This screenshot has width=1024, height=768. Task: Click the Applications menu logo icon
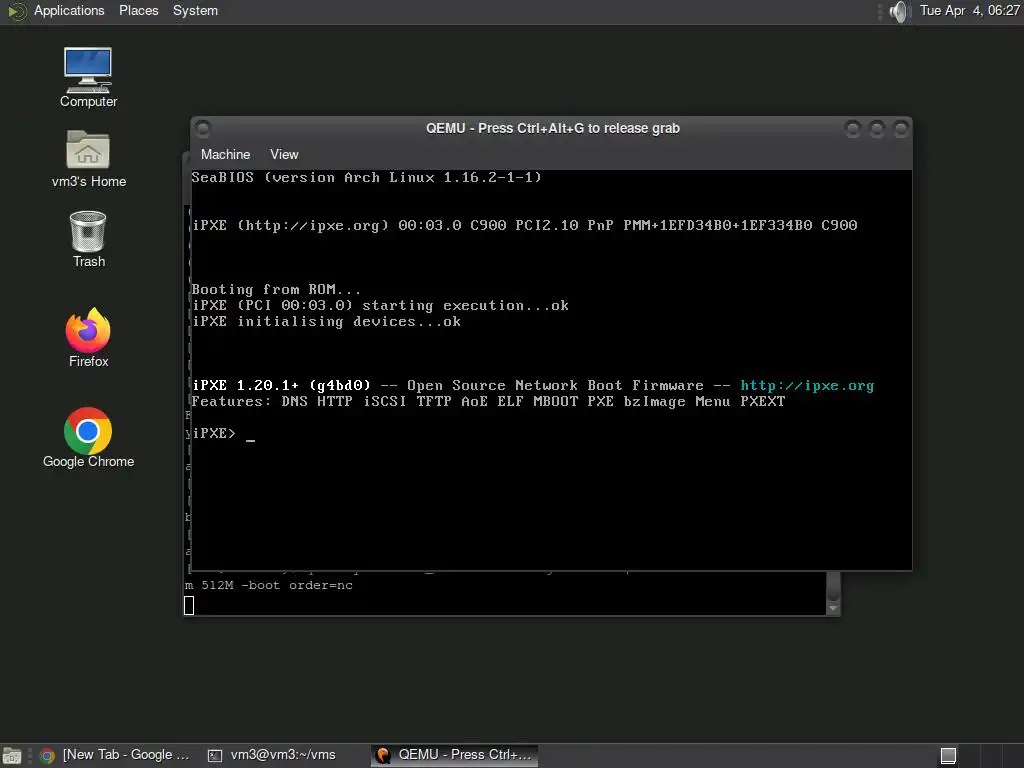16,11
